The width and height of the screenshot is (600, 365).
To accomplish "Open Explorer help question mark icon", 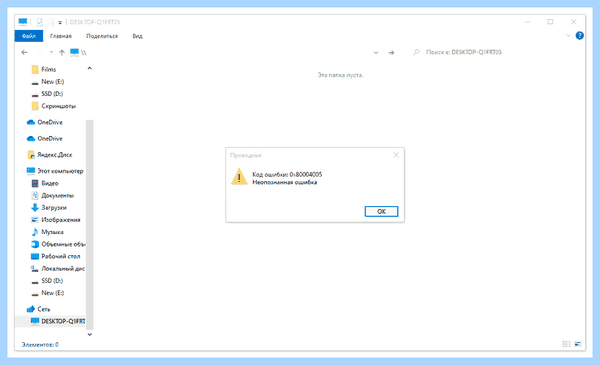I will coord(580,36).
